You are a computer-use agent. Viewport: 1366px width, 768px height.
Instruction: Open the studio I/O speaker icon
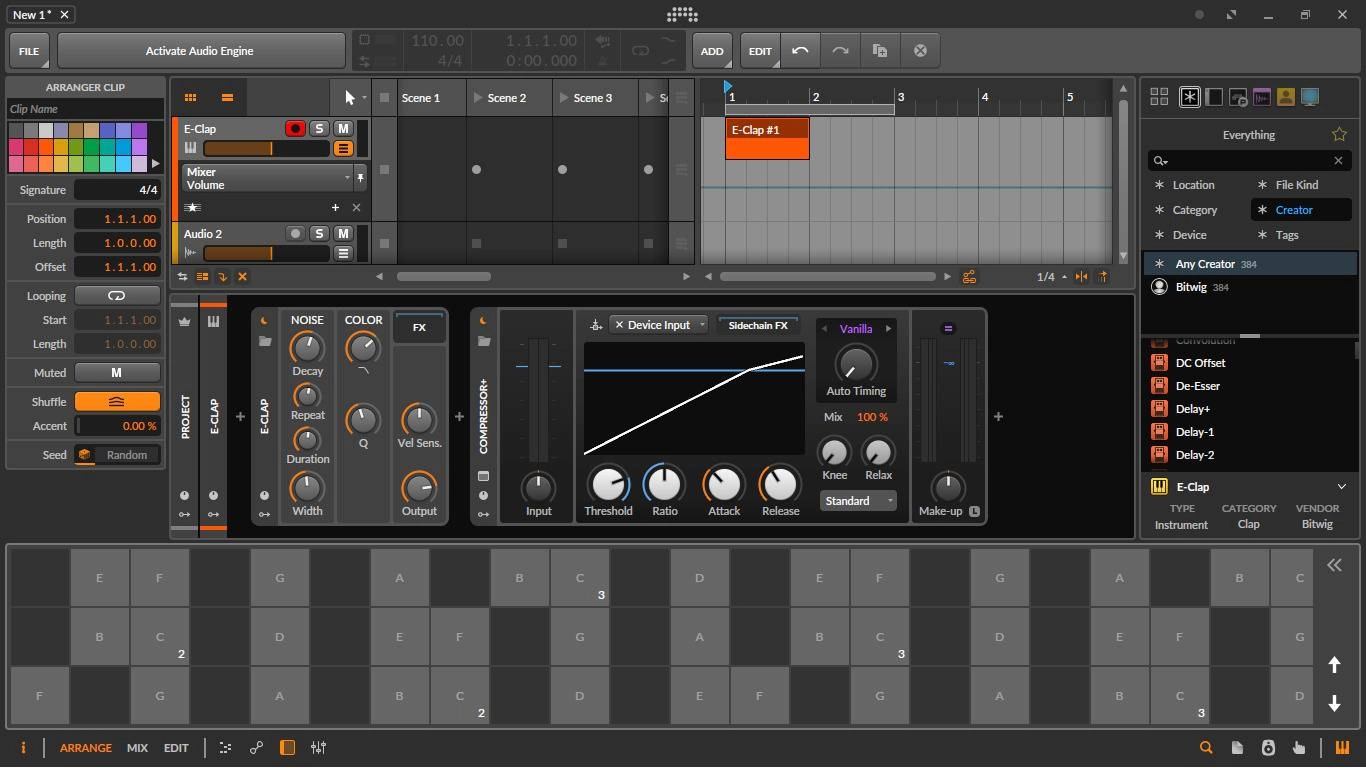click(x=1268, y=748)
